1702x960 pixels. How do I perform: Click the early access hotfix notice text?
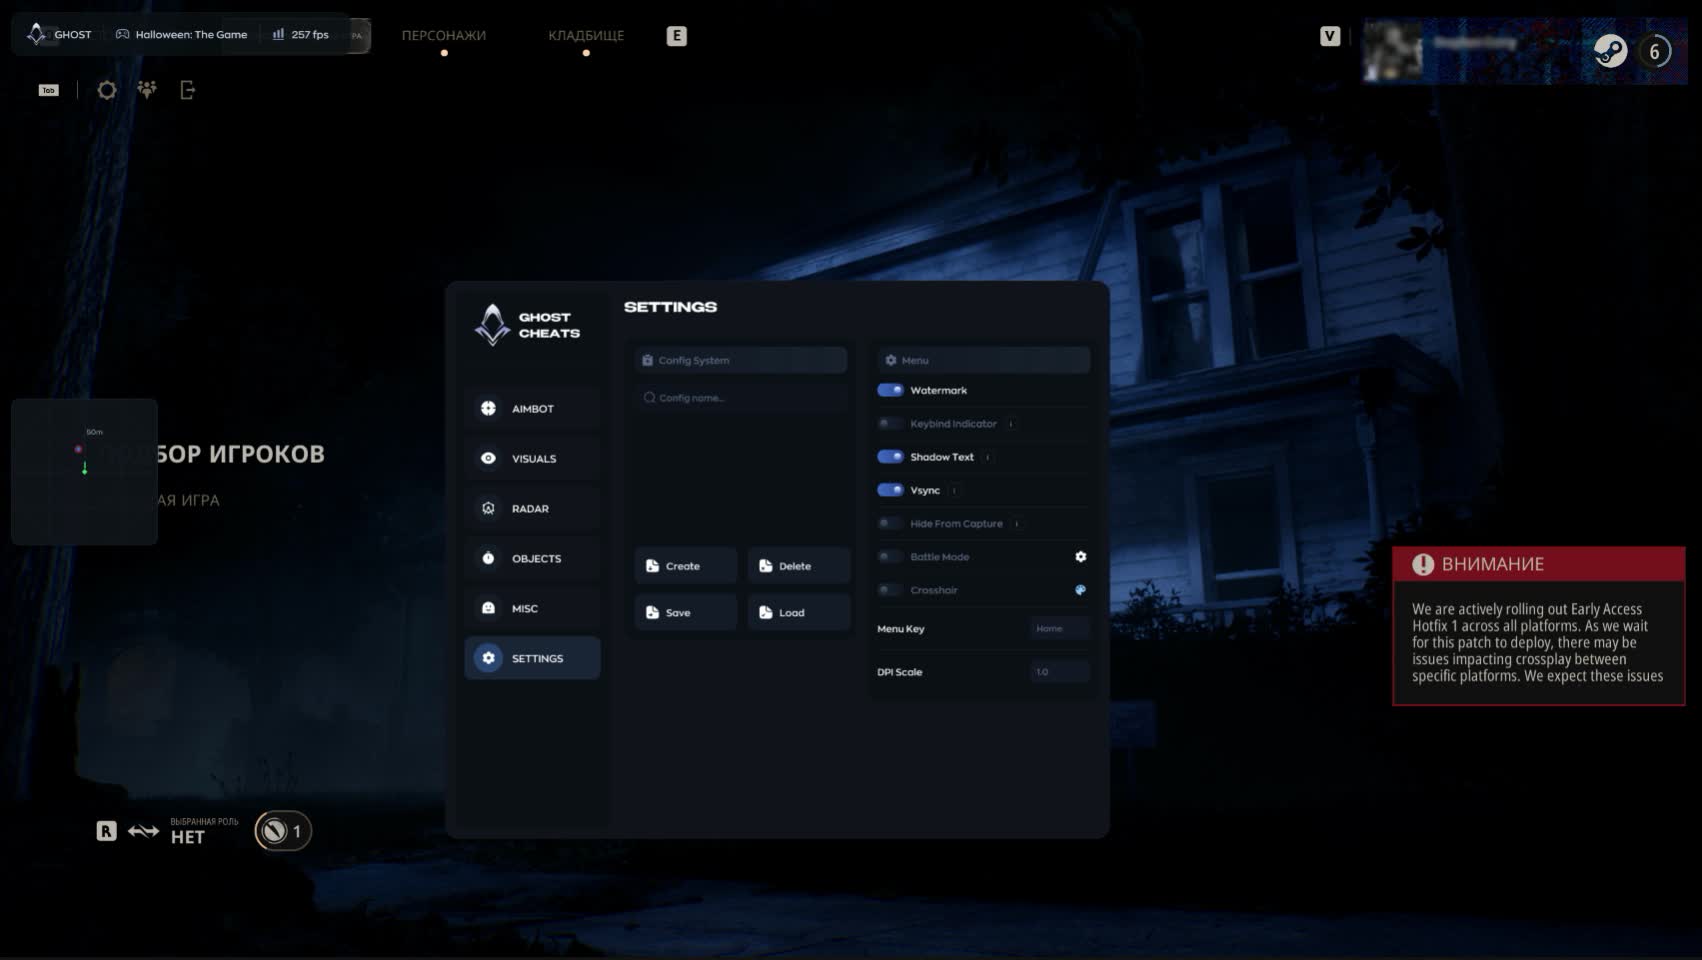[x=1538, y=642]
